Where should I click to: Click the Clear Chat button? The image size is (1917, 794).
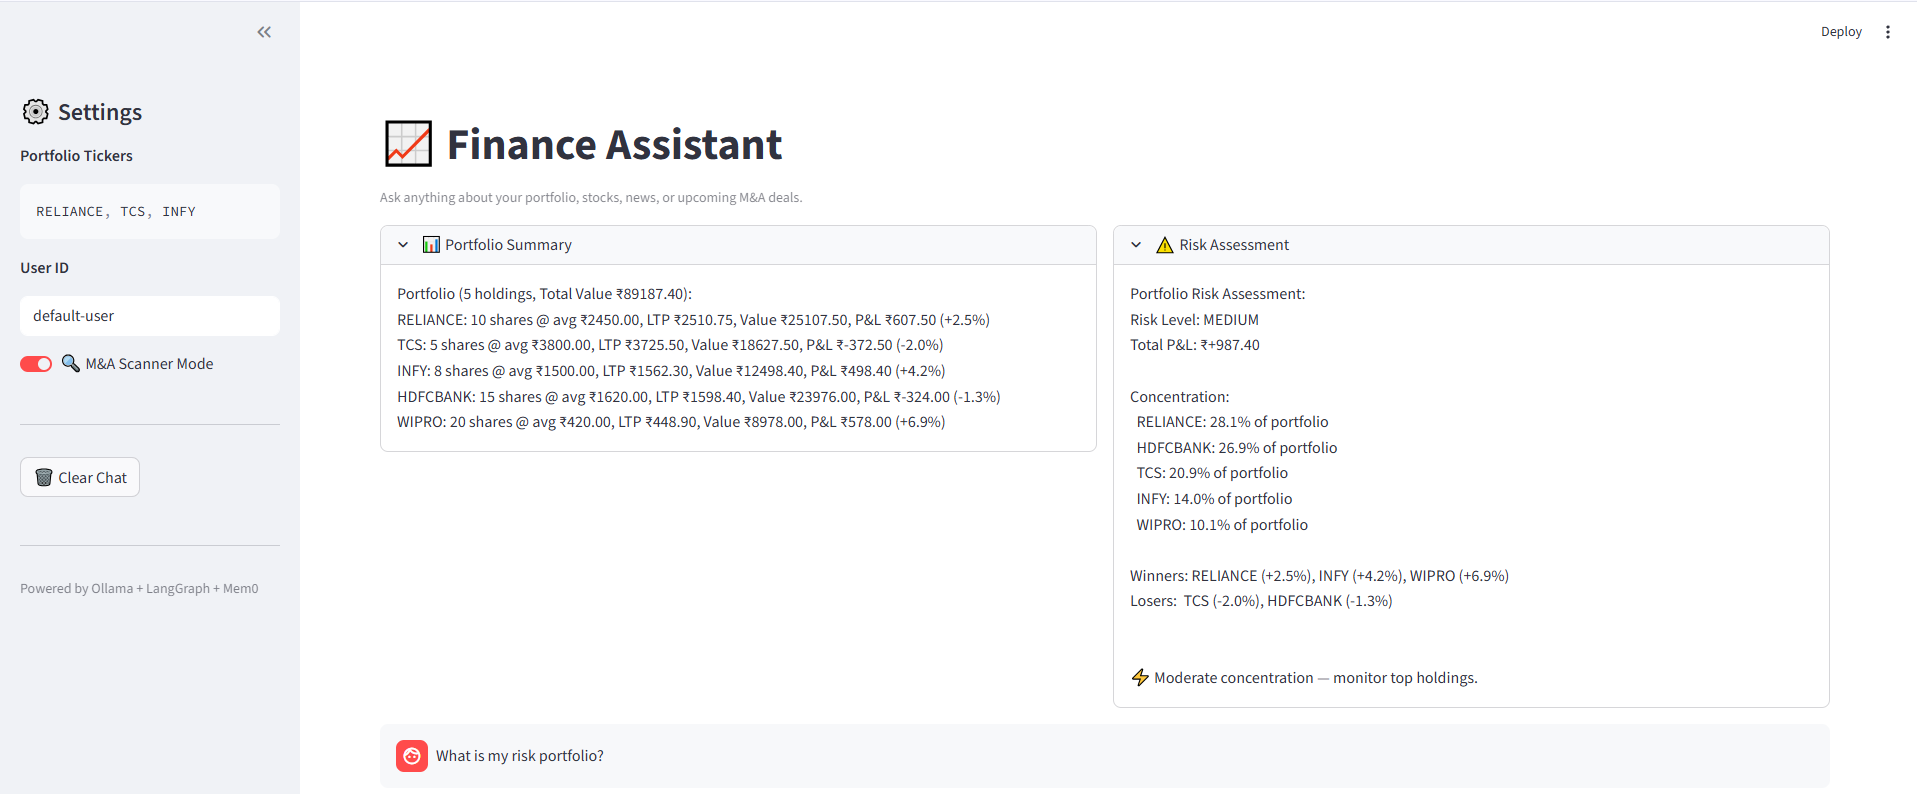80,477
